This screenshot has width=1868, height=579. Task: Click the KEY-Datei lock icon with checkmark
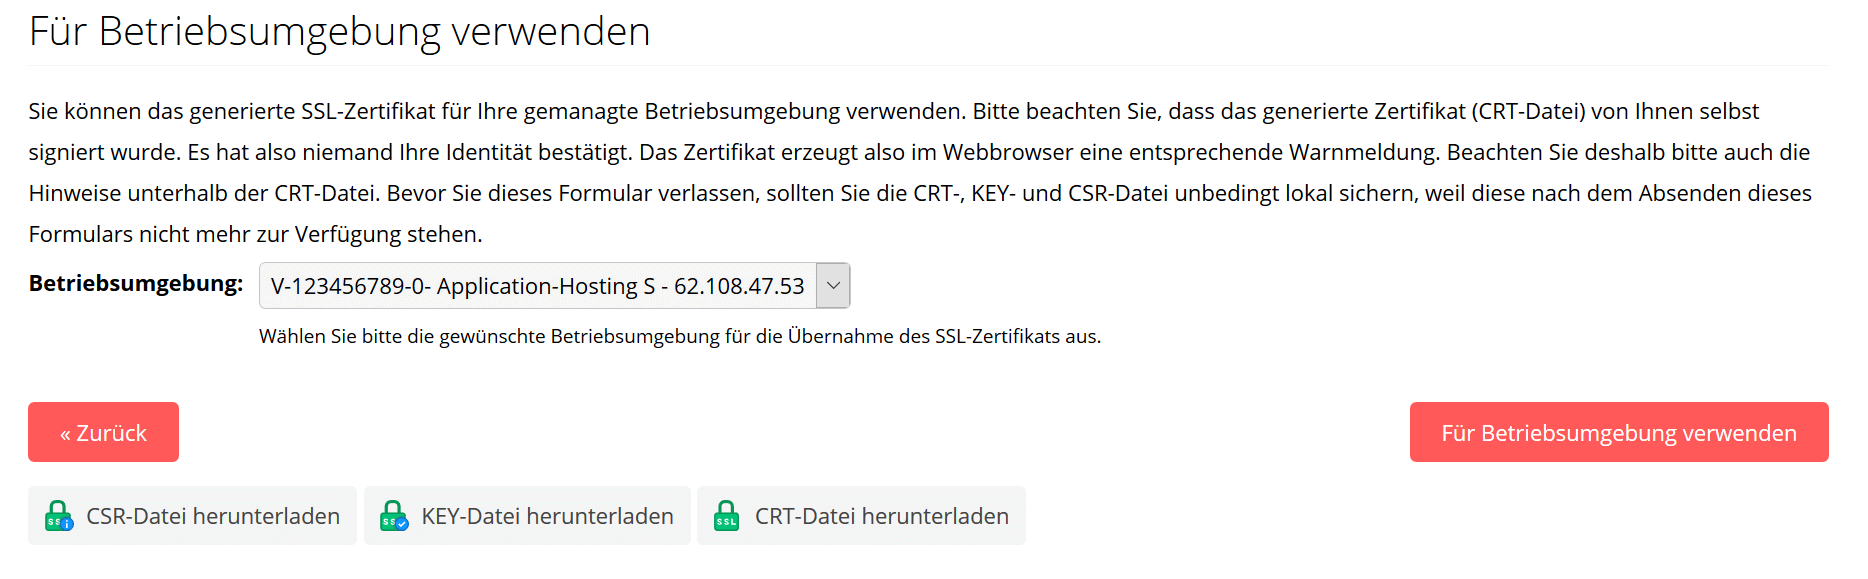click(394, 516)
